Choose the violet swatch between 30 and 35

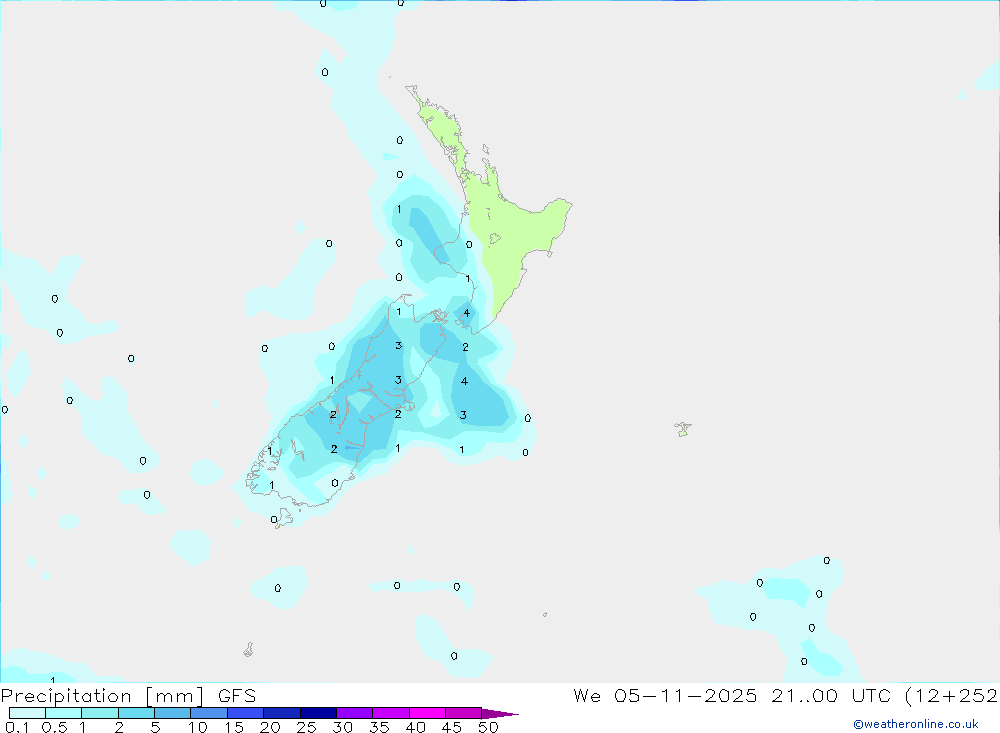click(355, 713)
